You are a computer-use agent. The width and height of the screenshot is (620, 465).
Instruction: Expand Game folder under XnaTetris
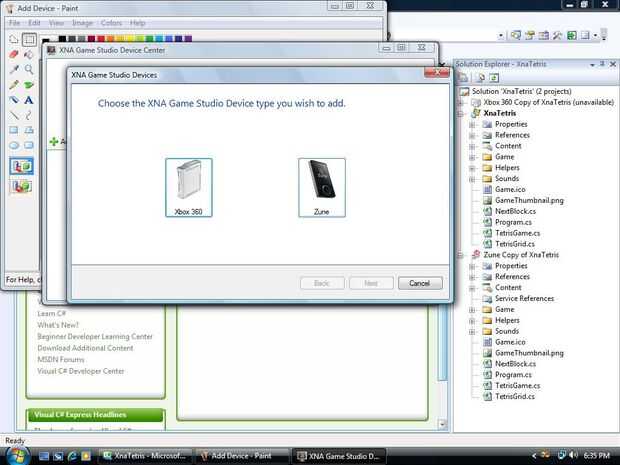tap(472, 157)
